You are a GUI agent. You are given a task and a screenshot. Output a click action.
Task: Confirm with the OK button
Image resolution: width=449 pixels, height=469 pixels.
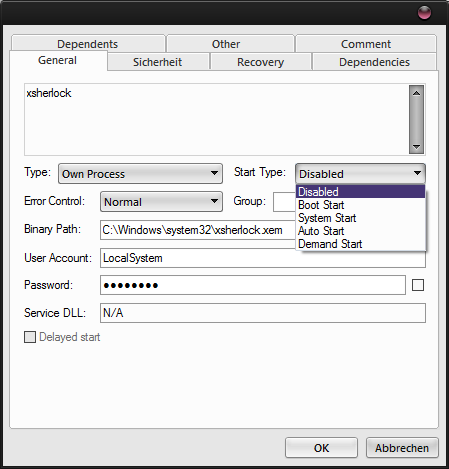(321, 448)
